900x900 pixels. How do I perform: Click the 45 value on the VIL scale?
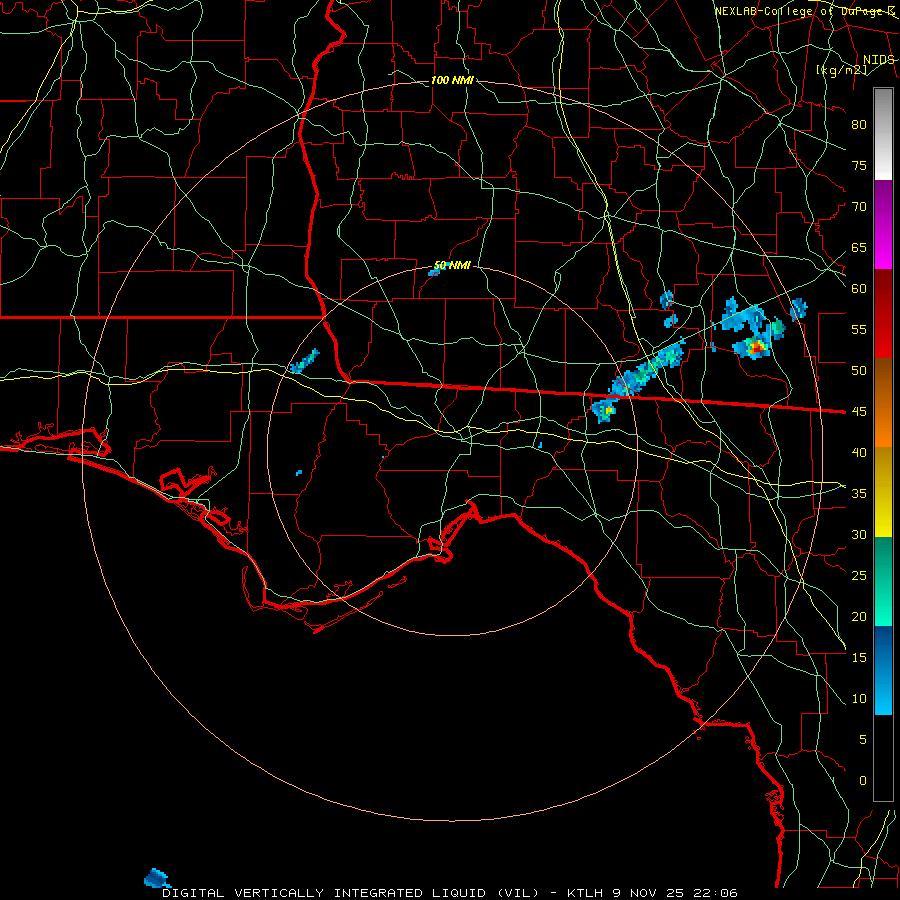(x=859, y=412)
